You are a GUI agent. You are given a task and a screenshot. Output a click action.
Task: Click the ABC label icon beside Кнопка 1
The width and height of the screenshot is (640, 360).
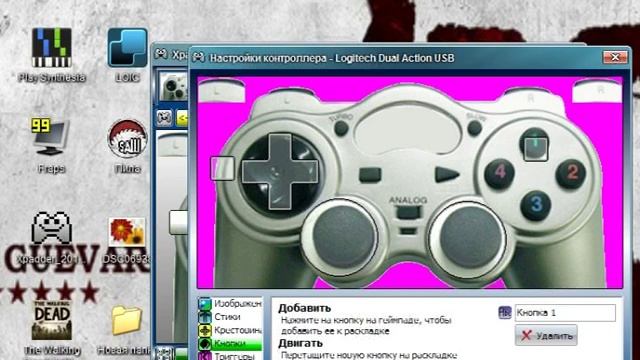pos(505,313)
